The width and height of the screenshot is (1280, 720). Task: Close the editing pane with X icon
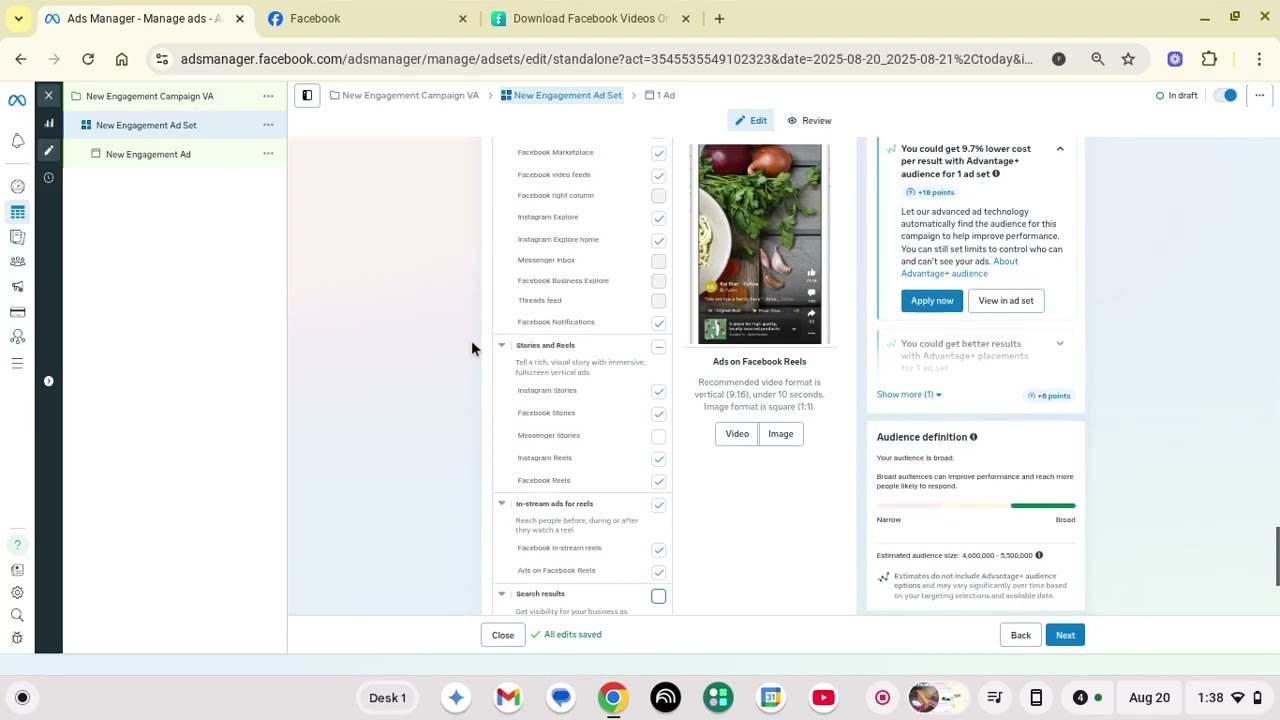pos(48,96)
